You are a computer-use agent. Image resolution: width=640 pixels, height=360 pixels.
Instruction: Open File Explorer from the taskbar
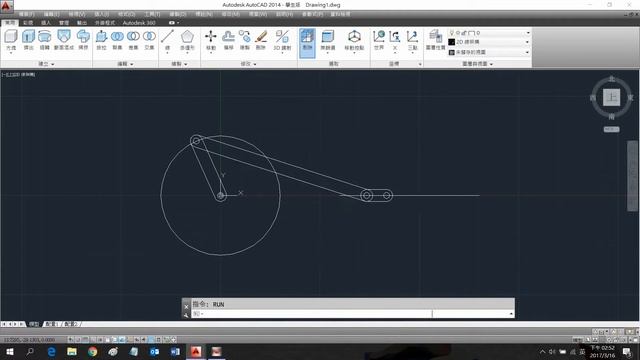point(72,351)
